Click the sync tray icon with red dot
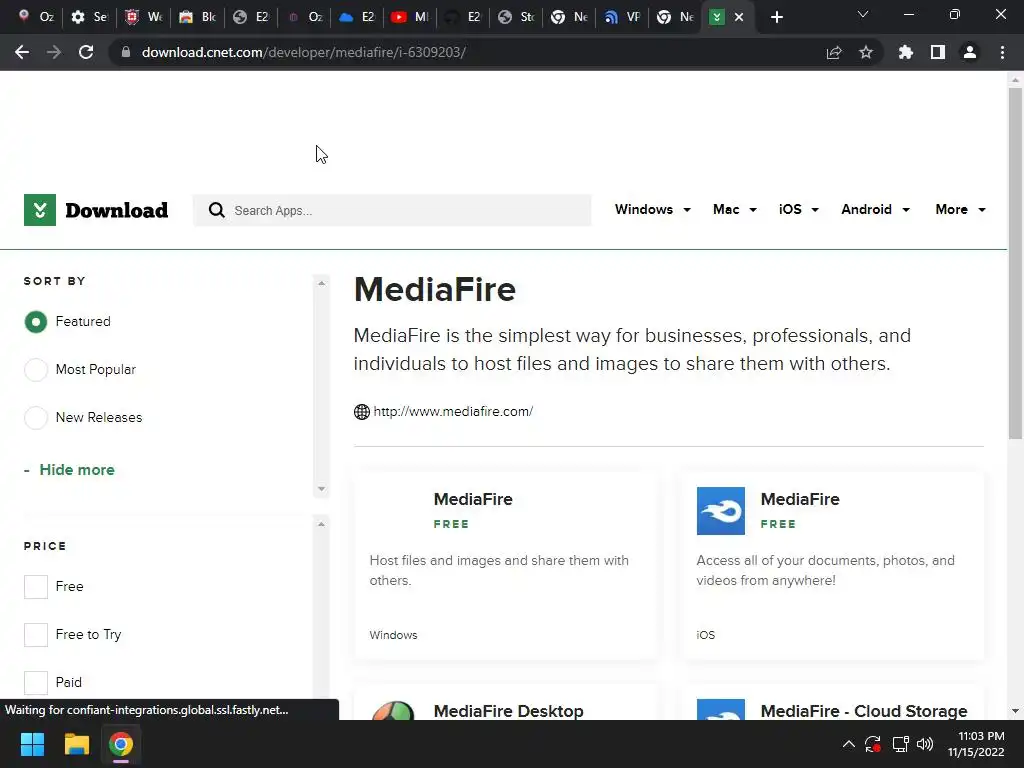 click(x=873, y=744)
